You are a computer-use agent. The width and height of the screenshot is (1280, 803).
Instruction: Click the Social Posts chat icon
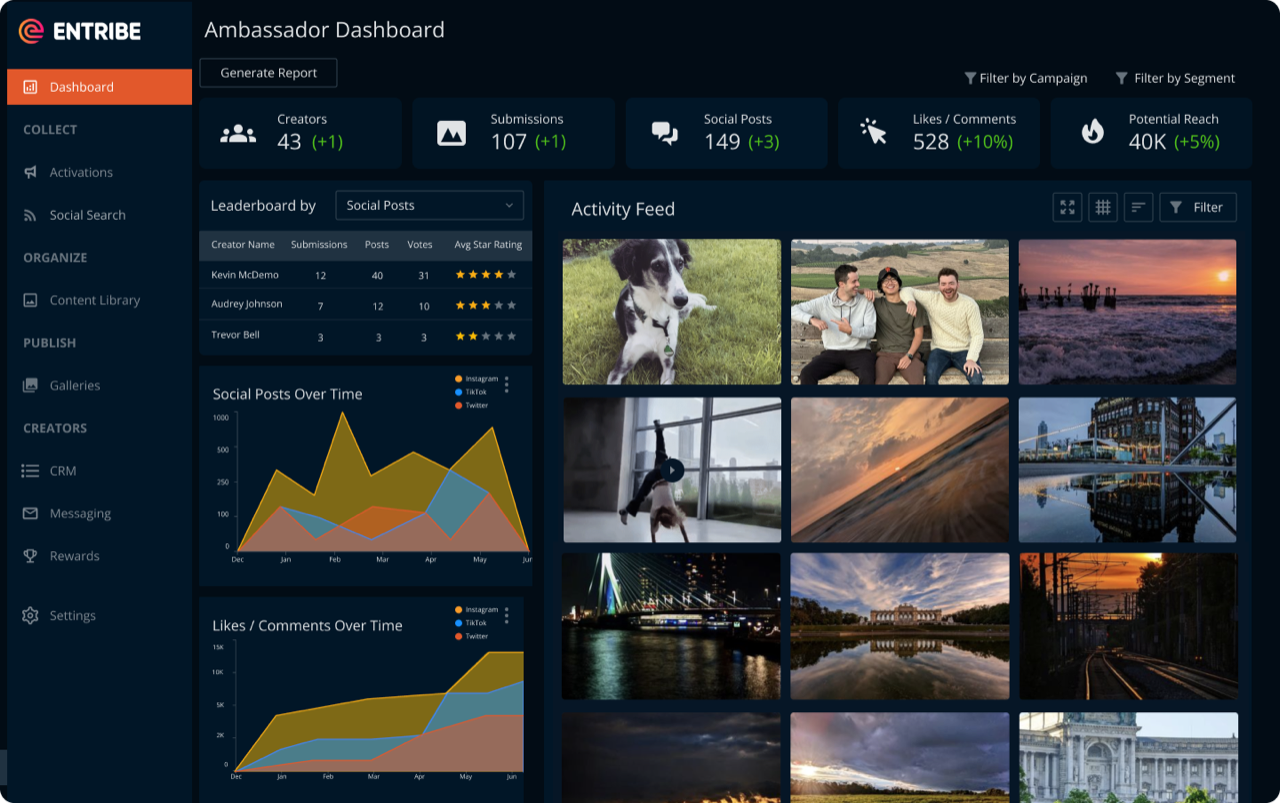[x=665, y=133]
